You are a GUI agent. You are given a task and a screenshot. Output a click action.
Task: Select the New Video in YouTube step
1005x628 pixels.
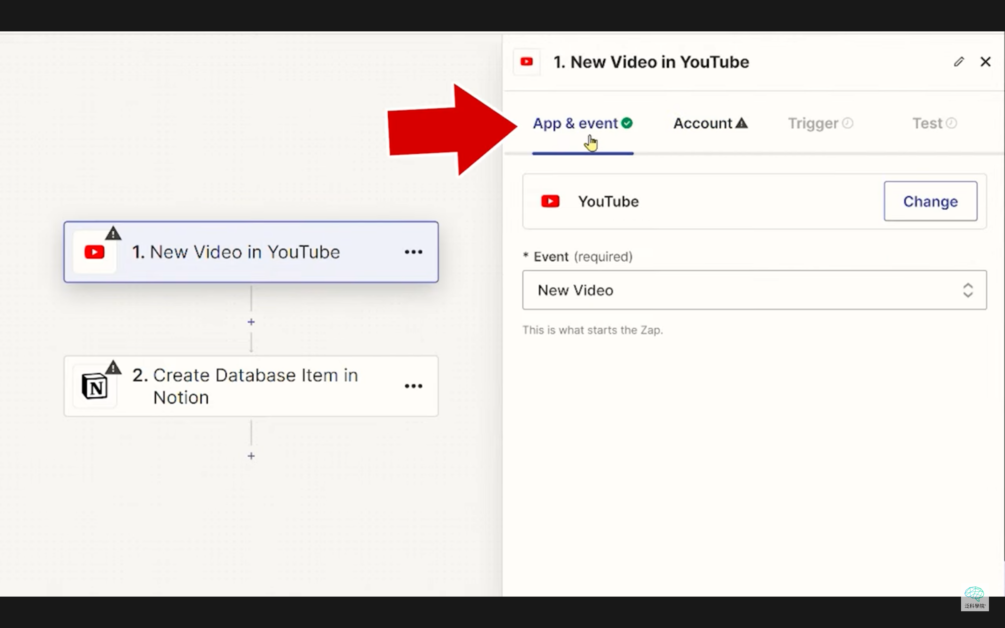[x=245, y=252]
